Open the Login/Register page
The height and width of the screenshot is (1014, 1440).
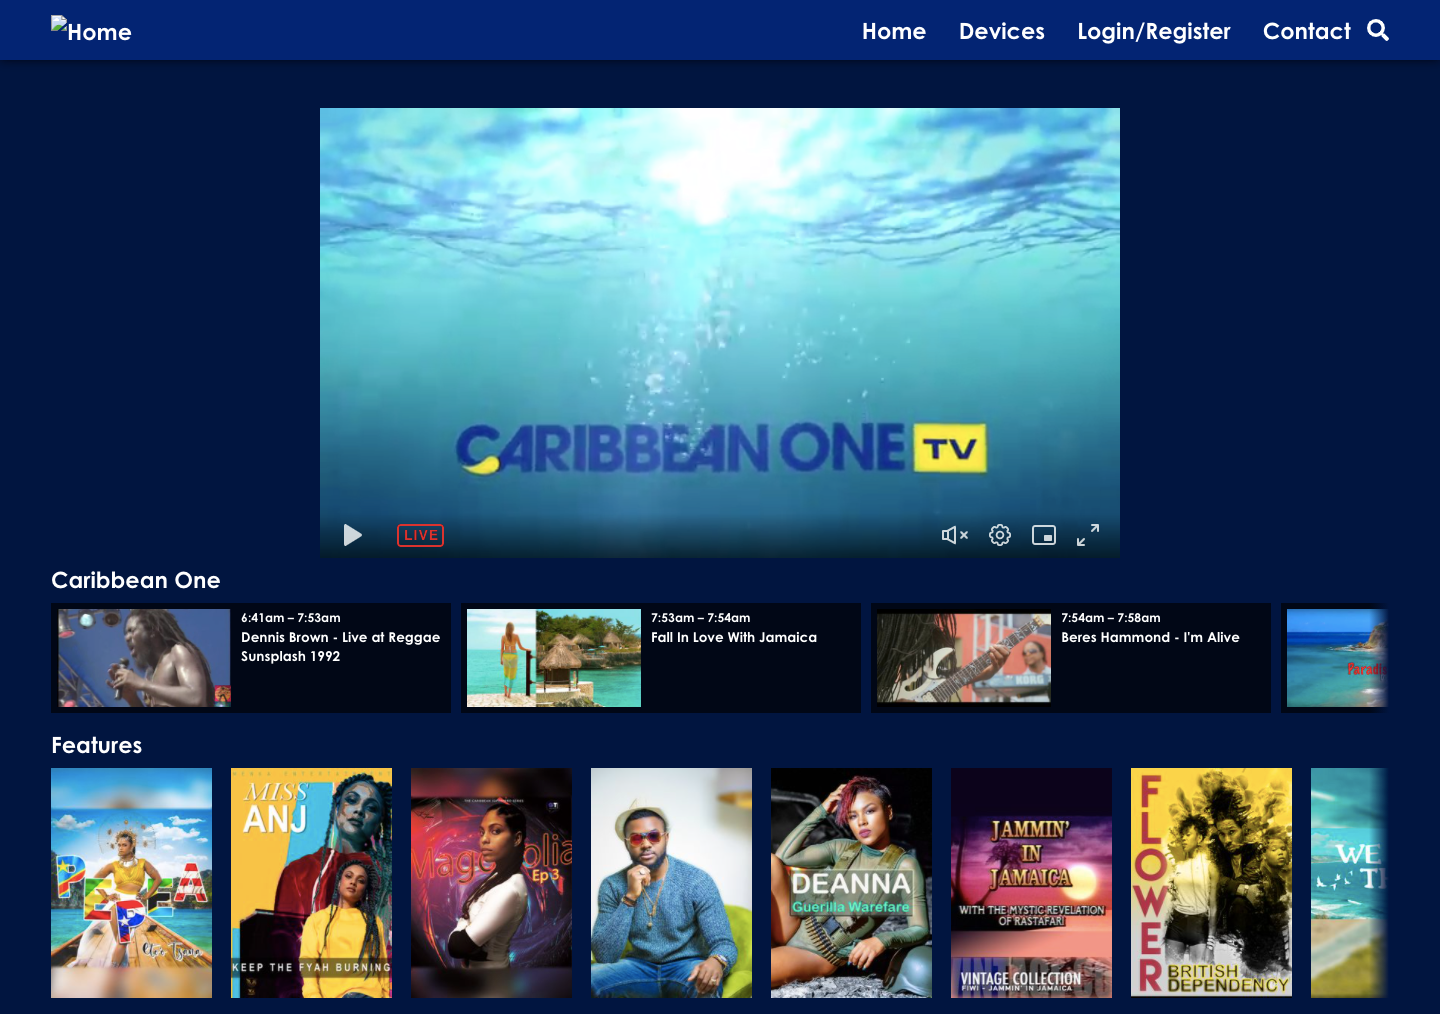click(1154, 31)
